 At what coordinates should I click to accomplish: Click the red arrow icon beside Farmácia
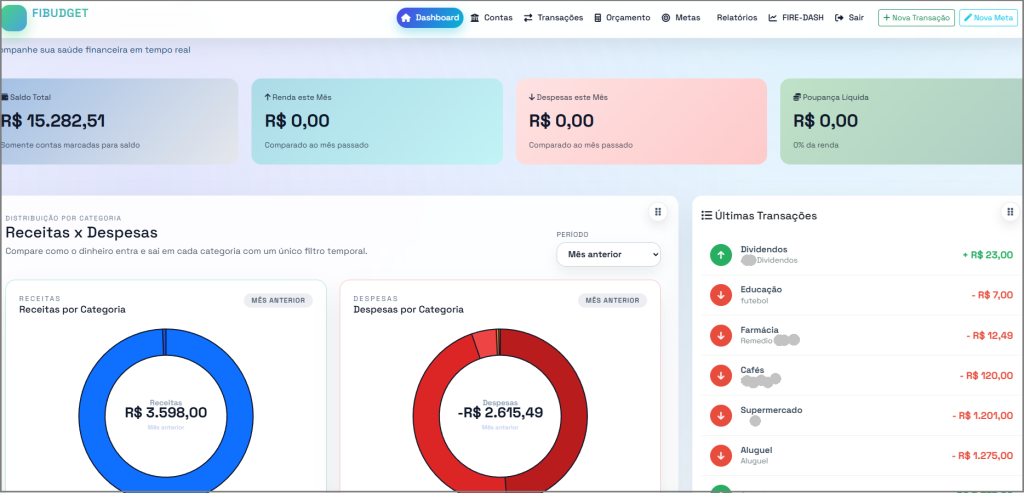720,335
